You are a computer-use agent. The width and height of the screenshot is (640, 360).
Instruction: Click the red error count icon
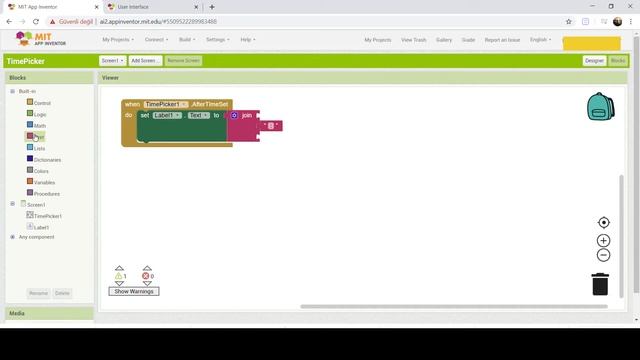[x=145, y=276]
